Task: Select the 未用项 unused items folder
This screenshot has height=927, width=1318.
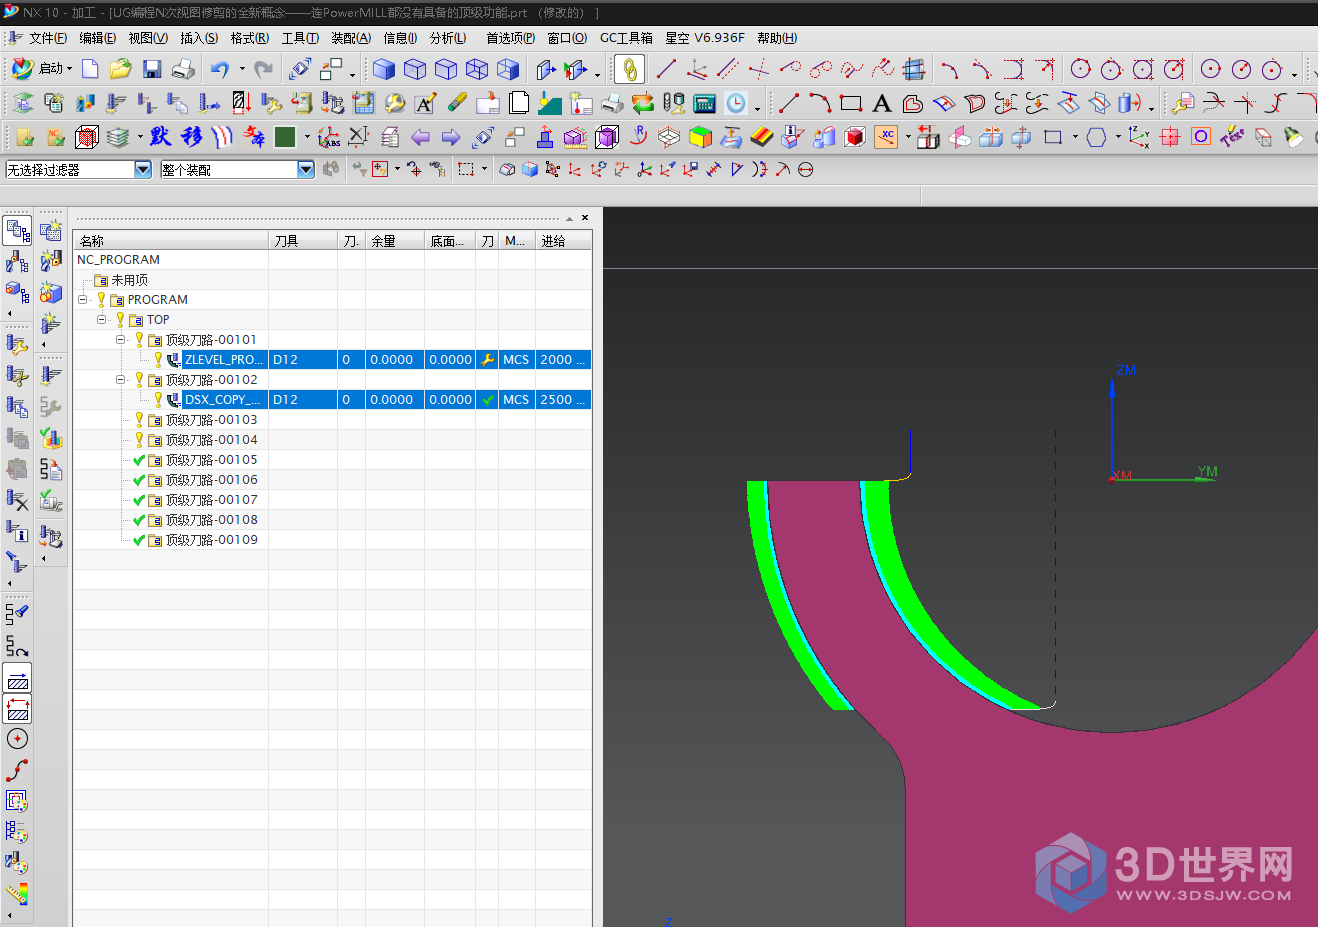Action: coord(129,280)
